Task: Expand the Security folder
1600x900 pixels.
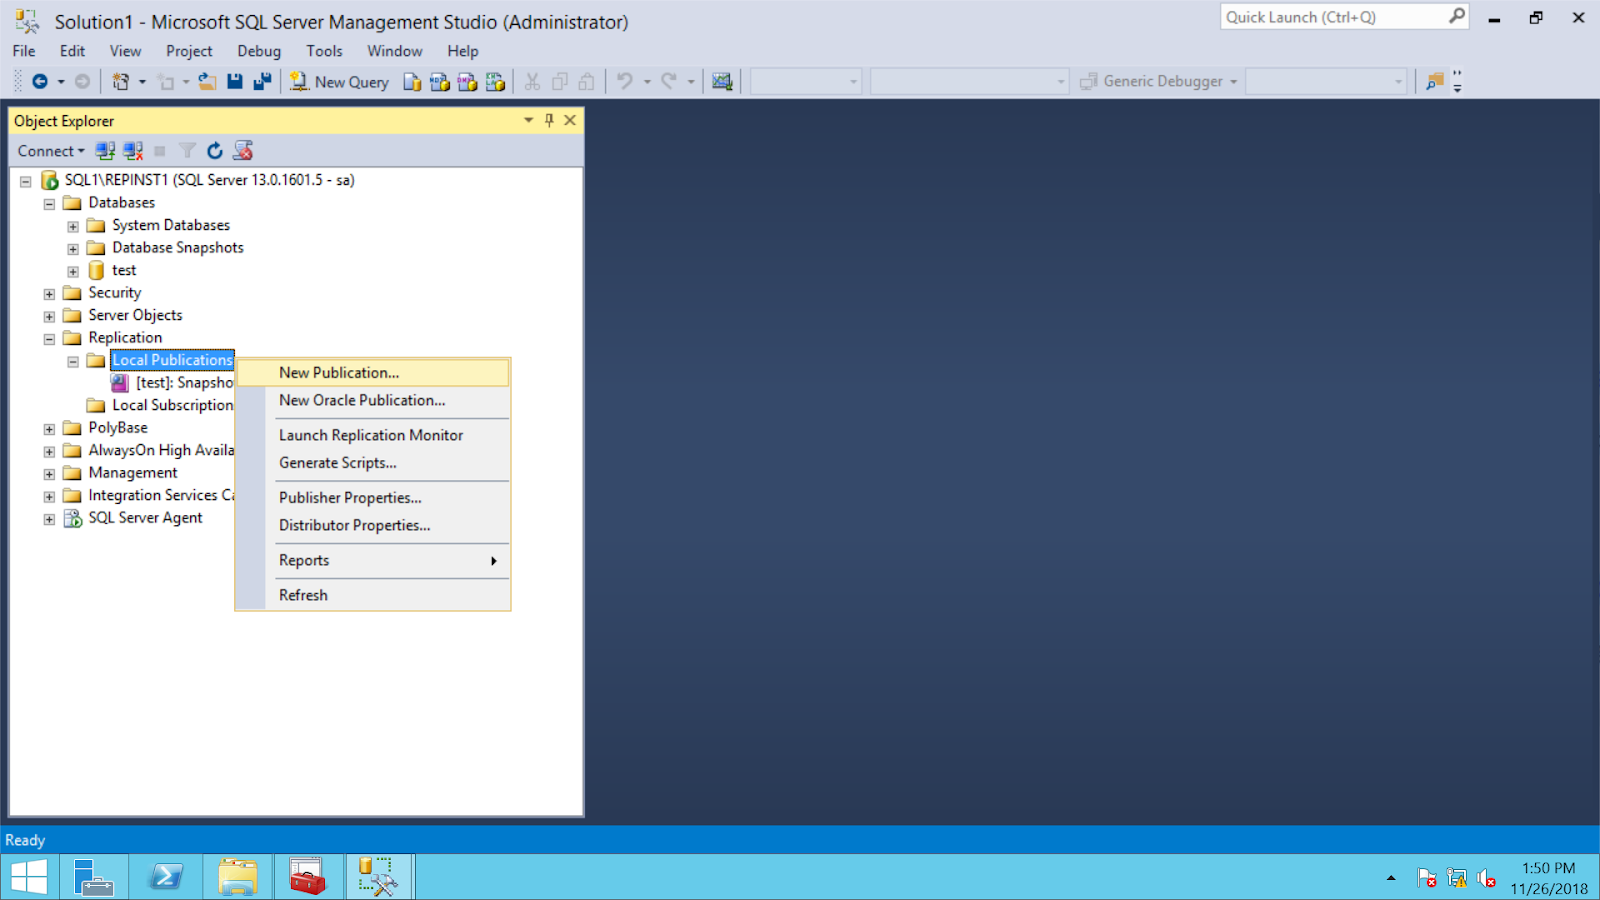Action: [48, 293]
